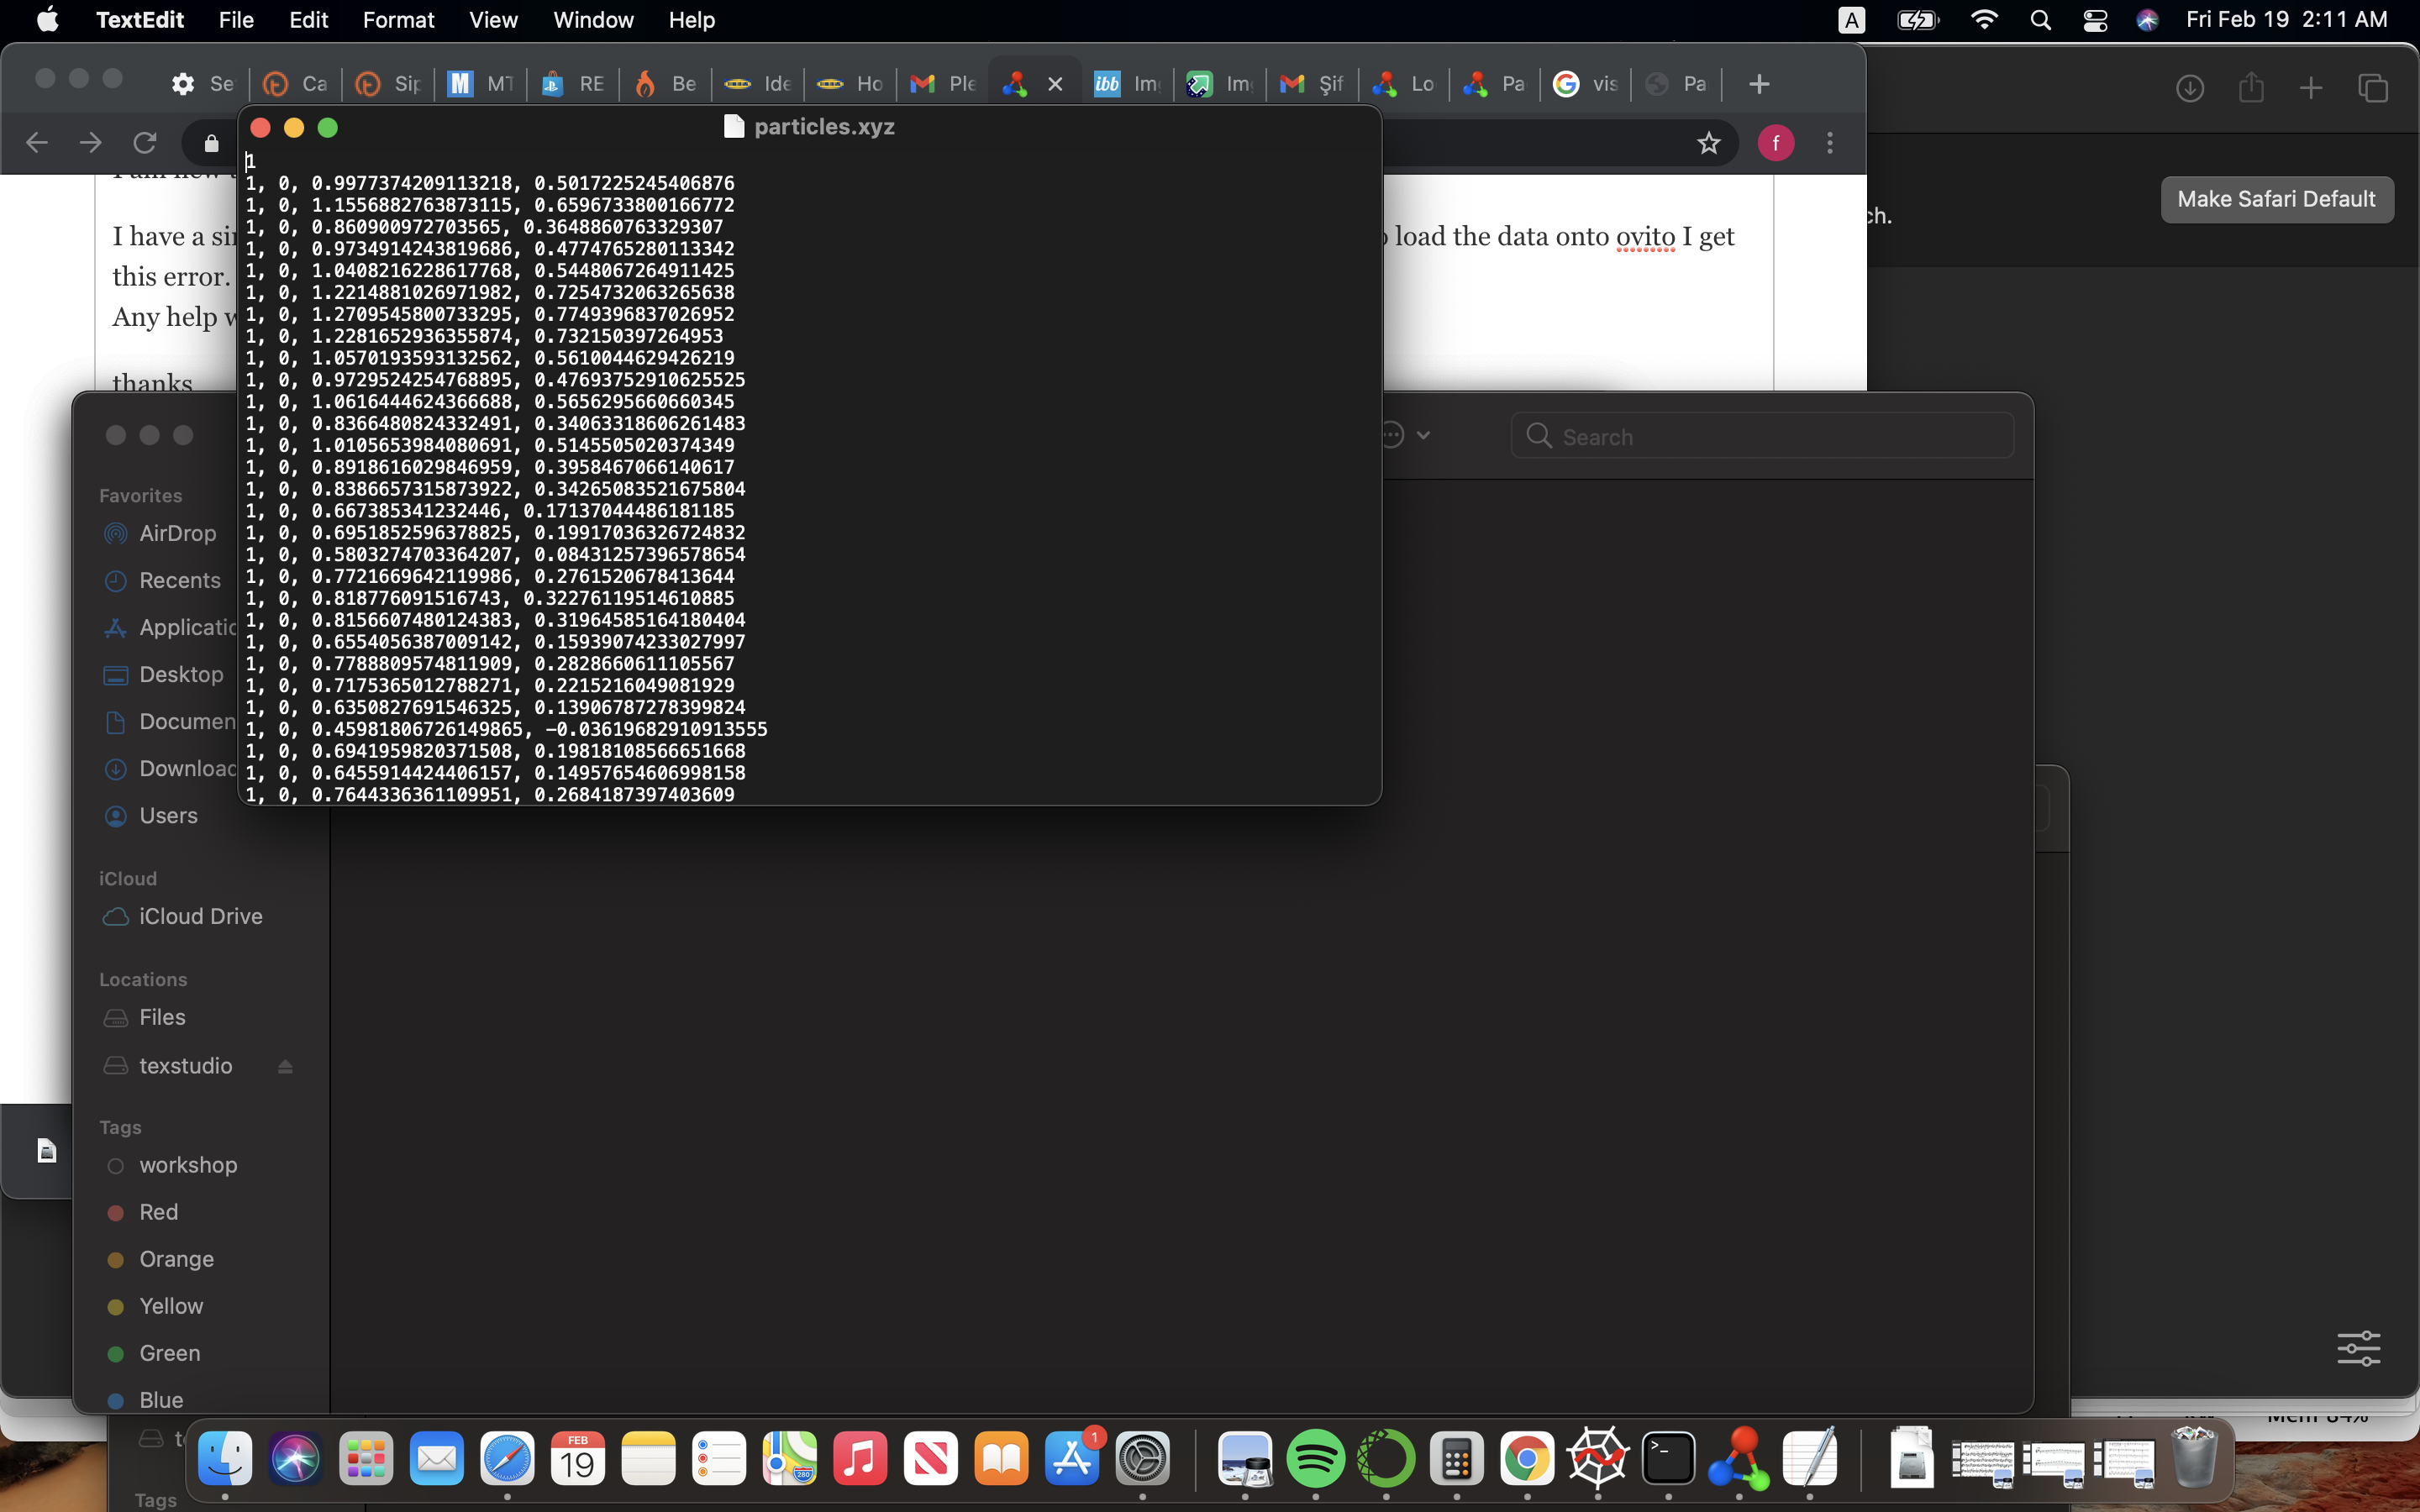Image resolution: width=2420 pixels, height=1512 pixels.
Task: Open the Chrome three-dot menu
Action: [1830, 143]
